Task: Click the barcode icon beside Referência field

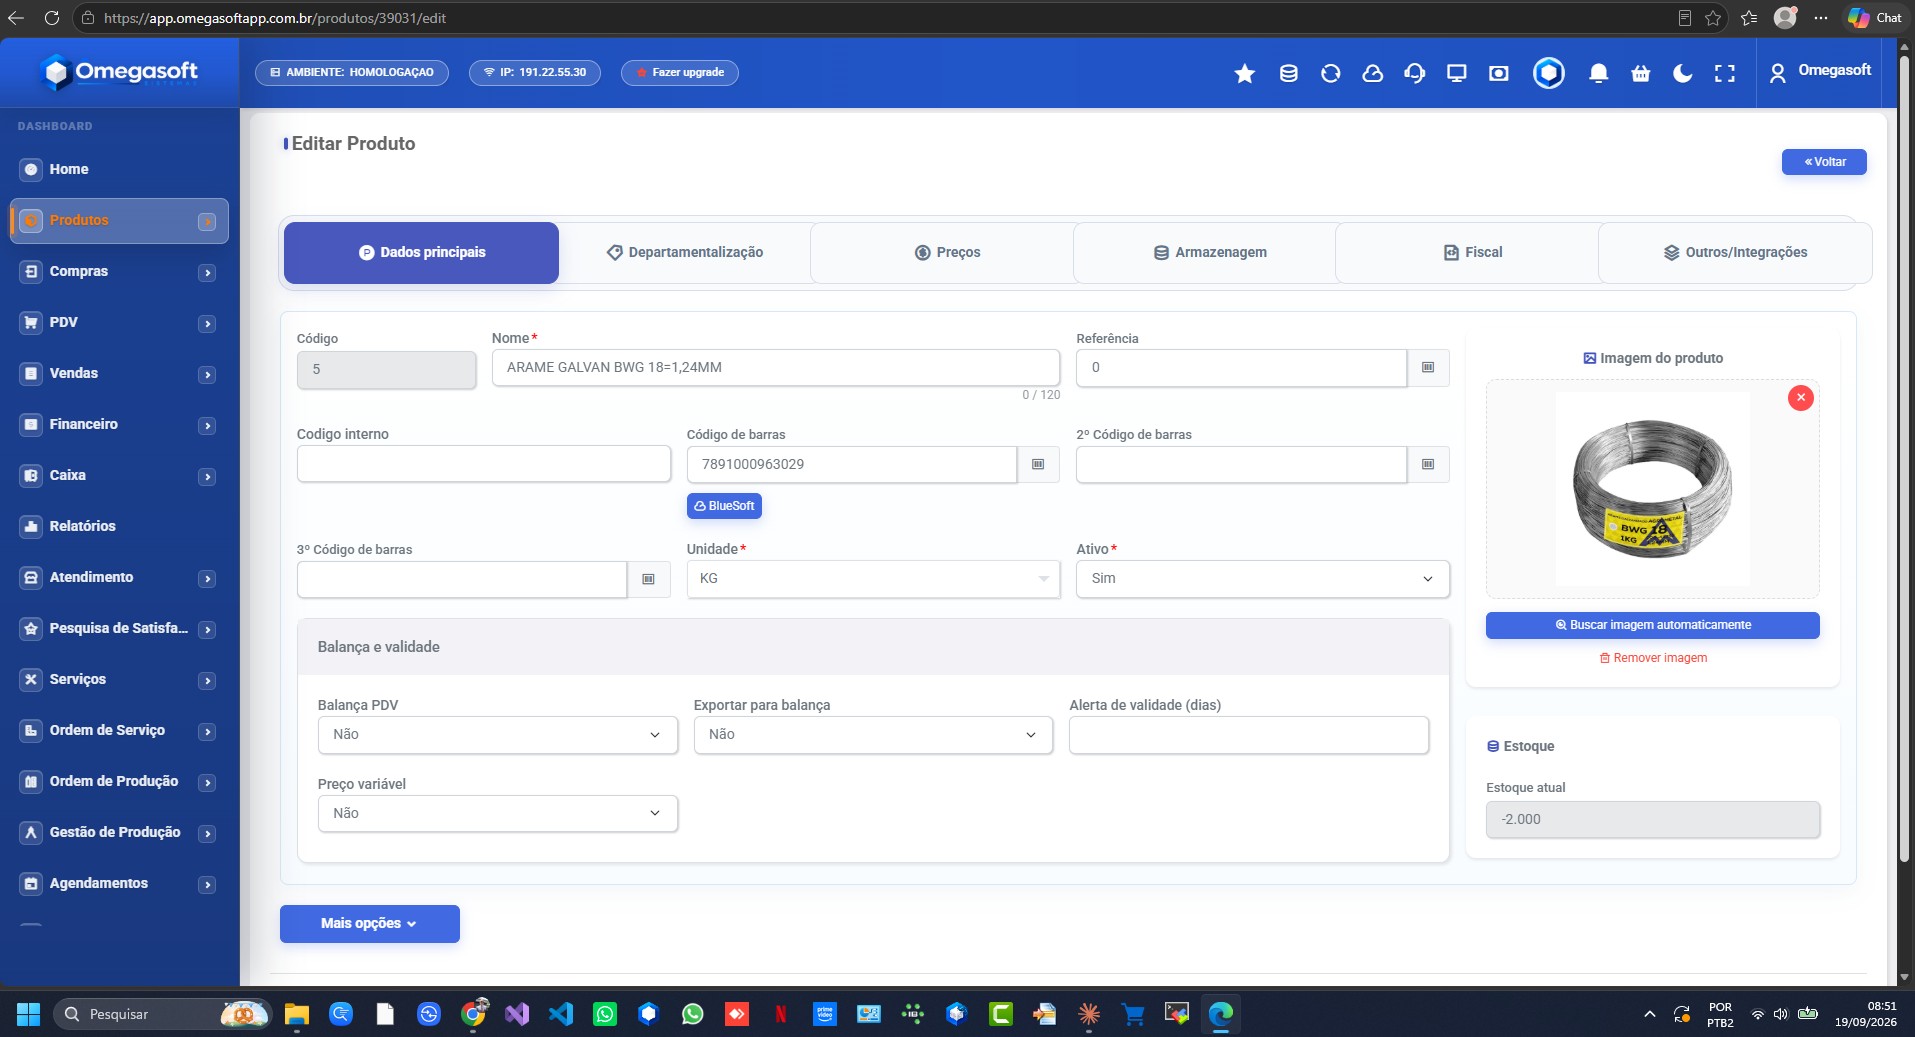Action: (x=1428, y=368)
